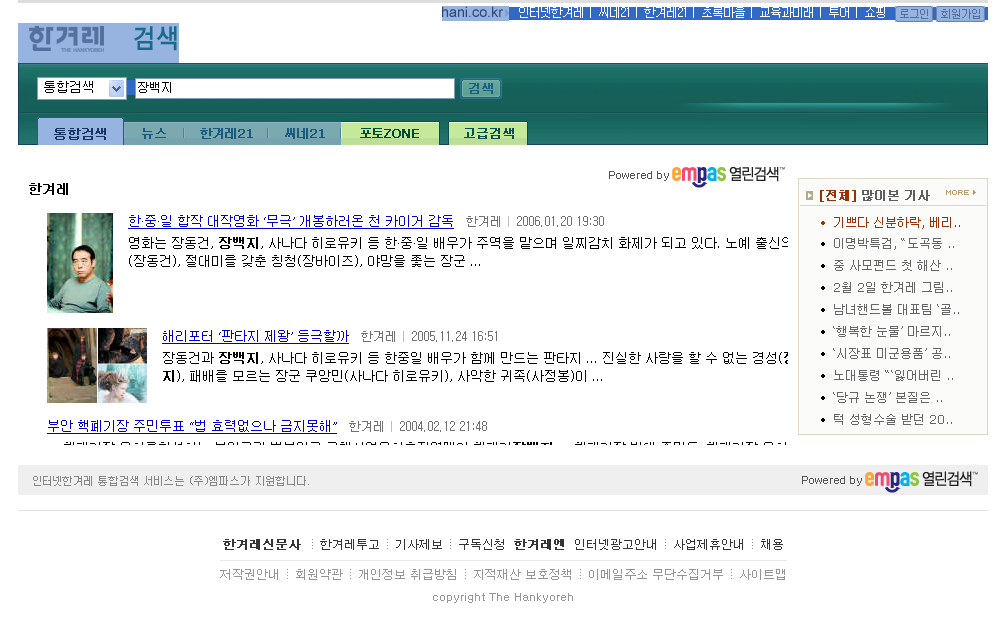Click the footer empas 열린검색 logo
Viewport: 1007px width, 629px height.
click(x=922, y=480)
